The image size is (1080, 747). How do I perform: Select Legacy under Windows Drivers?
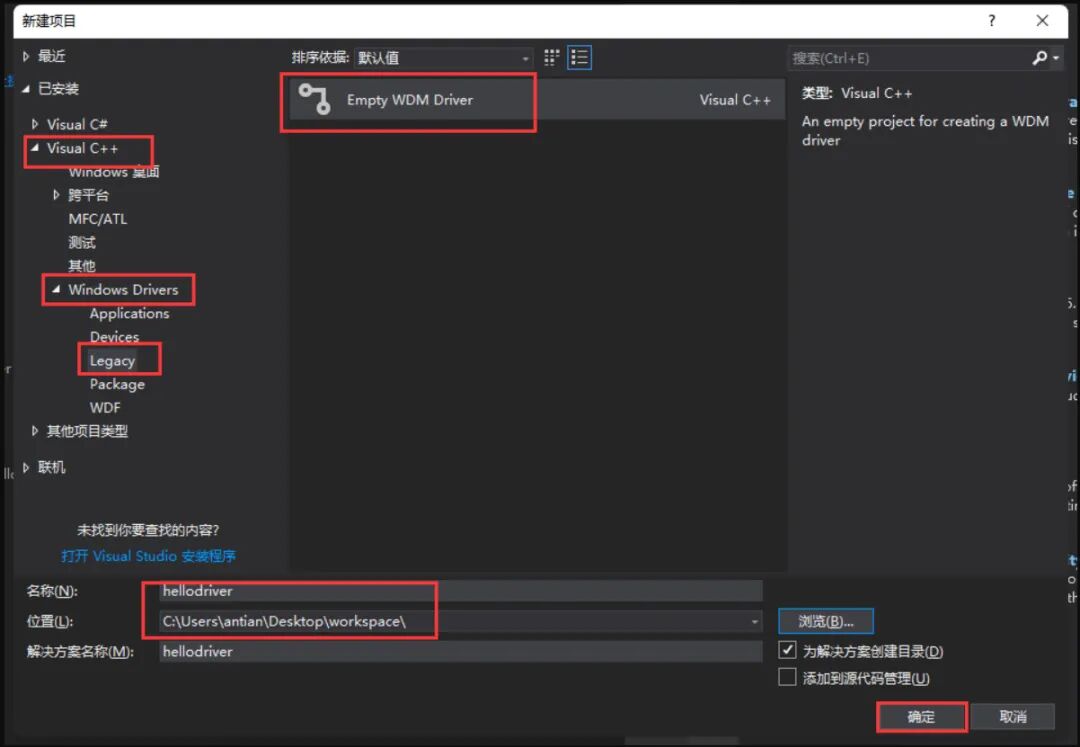[x=113, y=358]
